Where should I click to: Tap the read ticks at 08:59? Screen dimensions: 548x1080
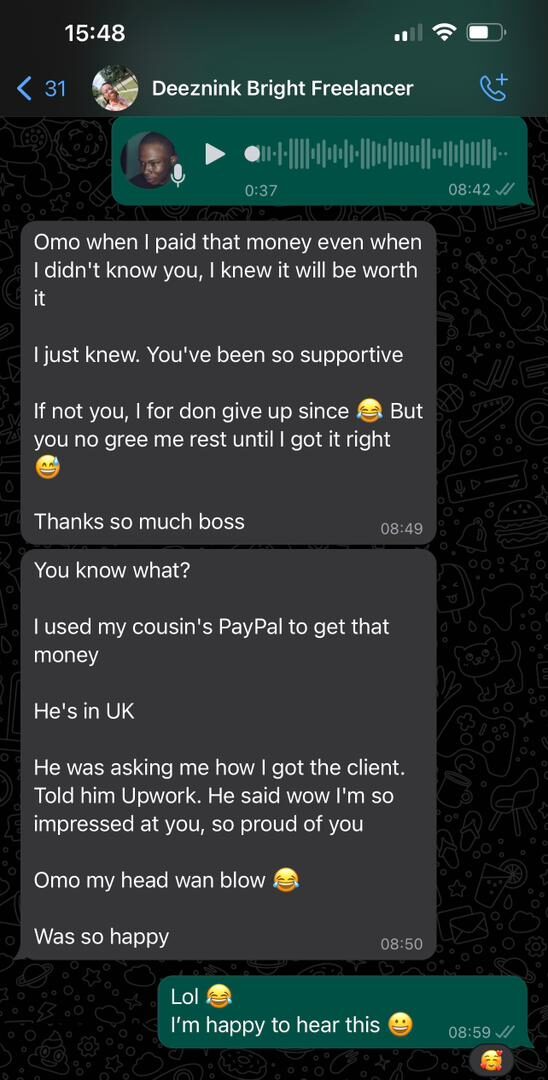[x=505, y=1032]
